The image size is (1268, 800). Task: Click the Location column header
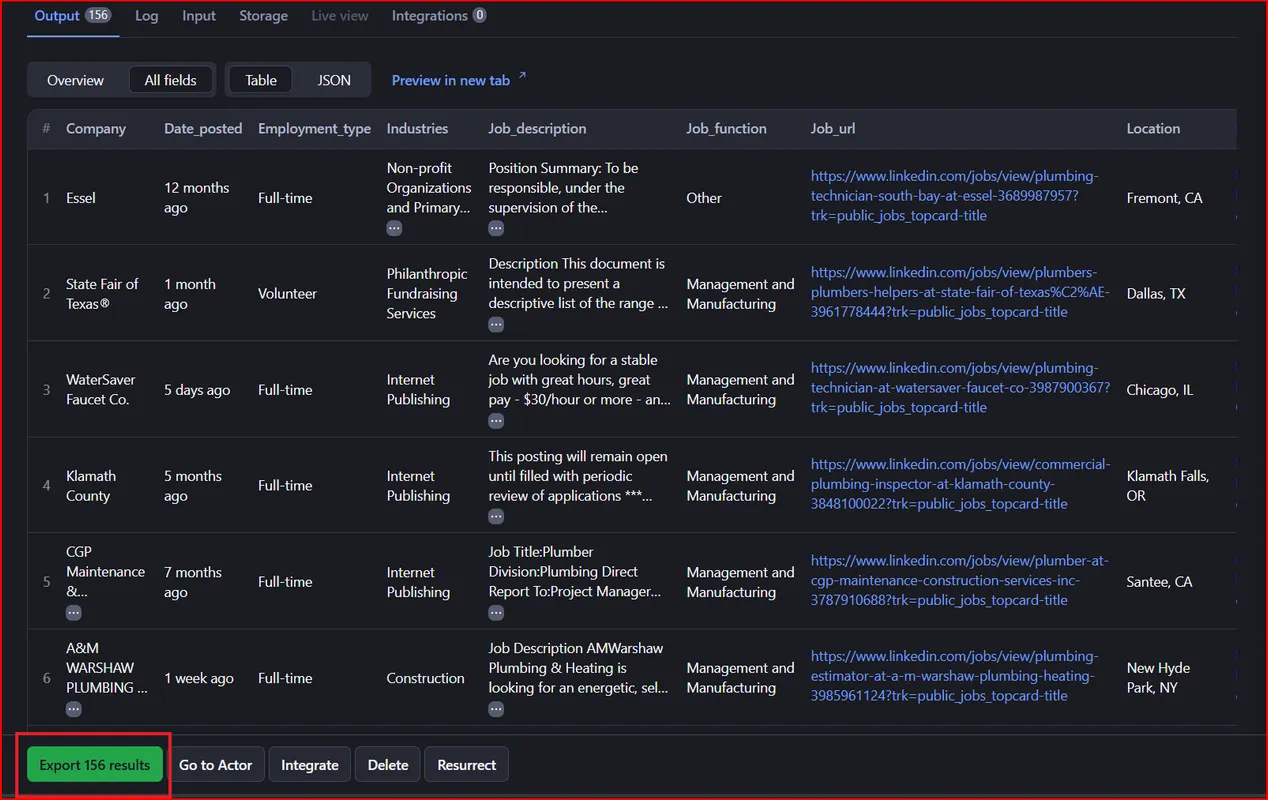tap(1153, 128)
